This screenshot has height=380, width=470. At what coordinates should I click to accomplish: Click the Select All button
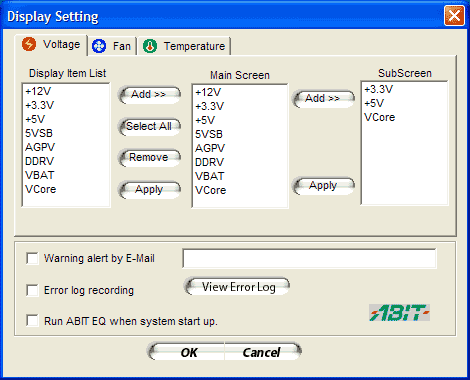coord(149,127)
